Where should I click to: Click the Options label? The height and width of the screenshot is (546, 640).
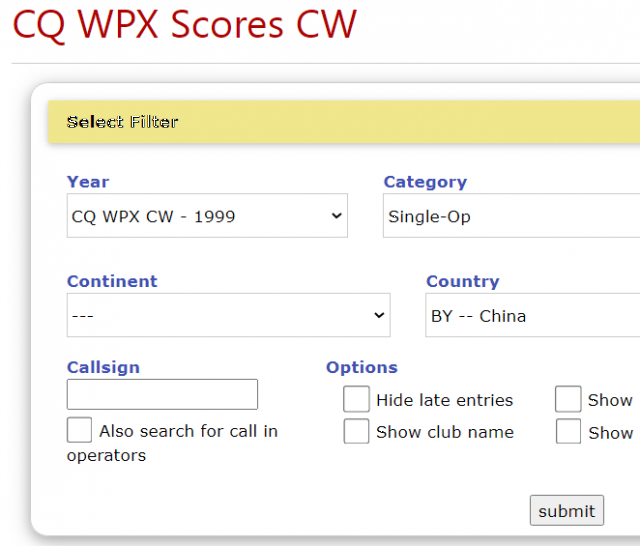click(x=362, y=367)
